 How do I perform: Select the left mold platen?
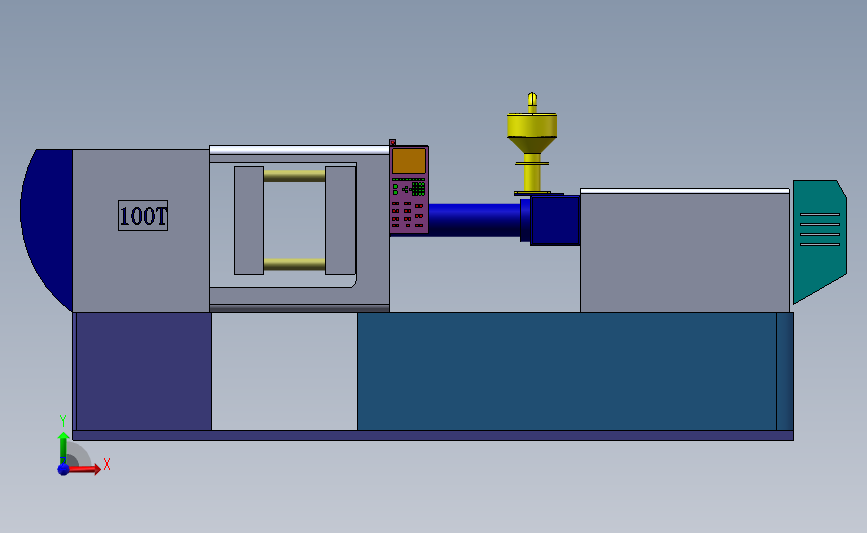click(x=249, y=220)
